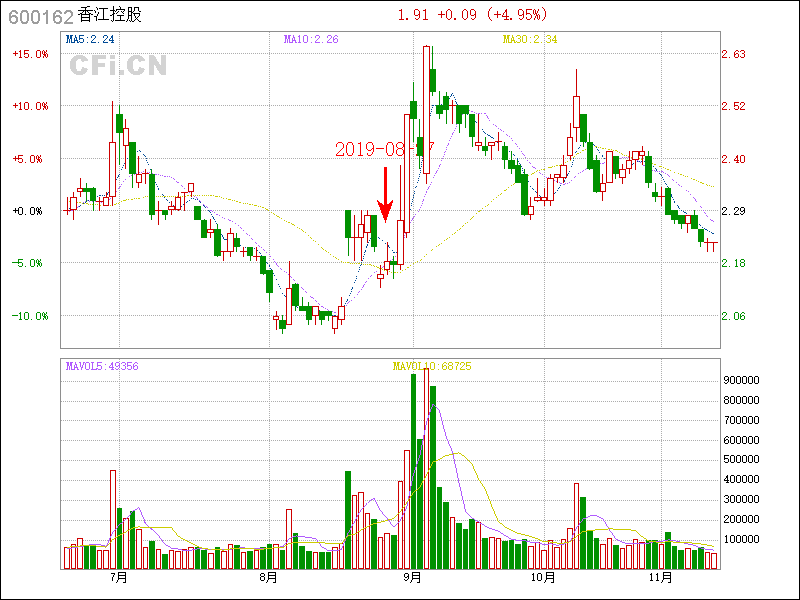Click the MA5:2.24 indicator label

91,40
